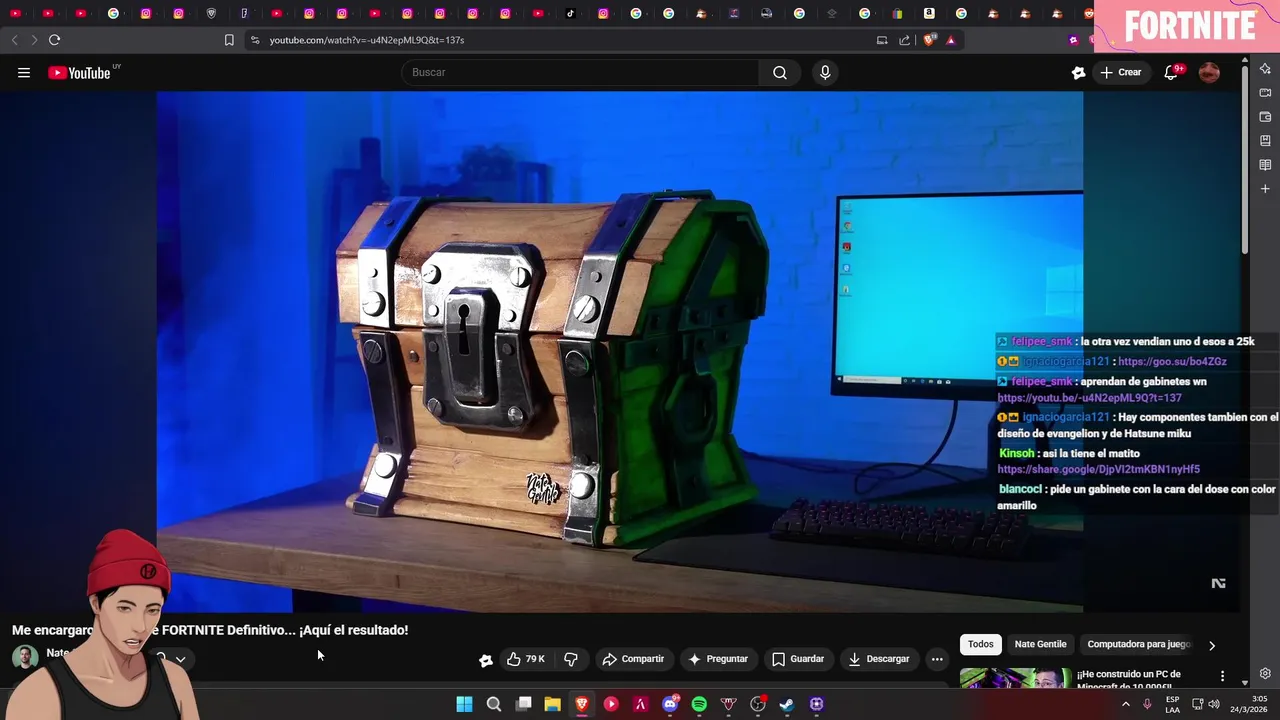Open Leo AI from Brave sidebar
Image resolution: width=1280 pixels, height=720 pixels.
click(1265, 68)
